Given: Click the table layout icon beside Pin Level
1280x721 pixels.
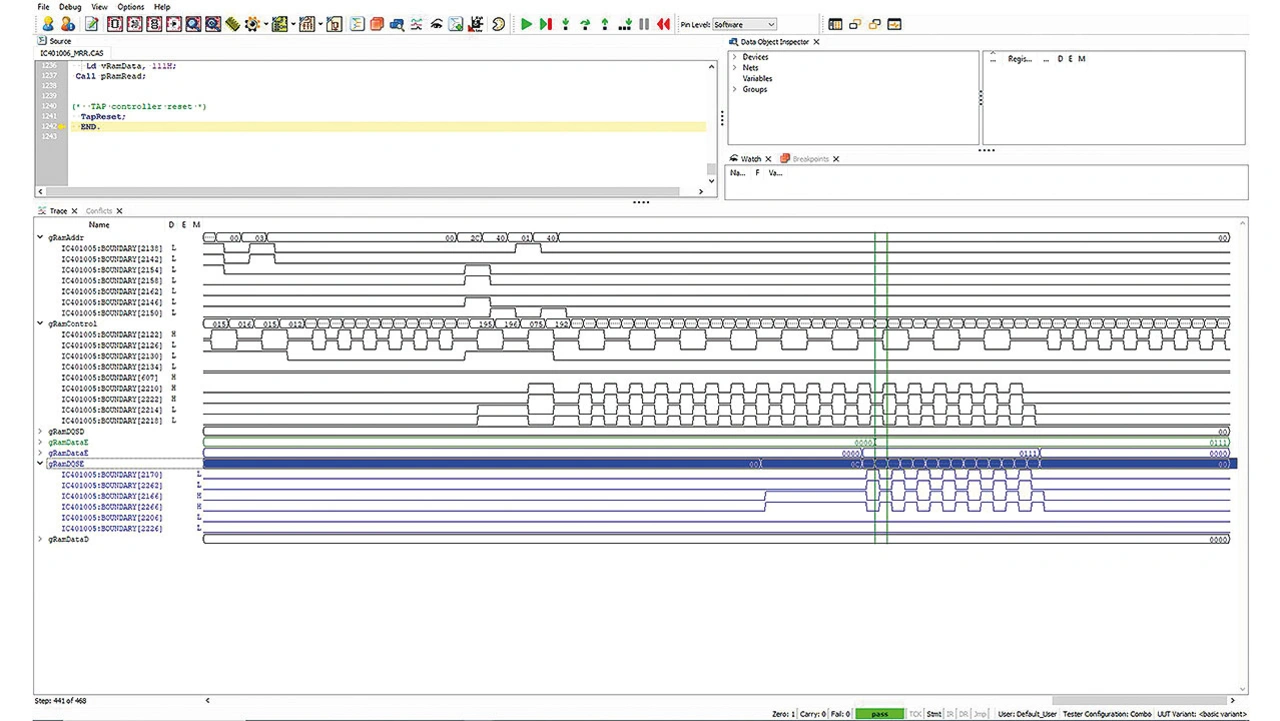Looking at the screenshot, I should click(836, 24).
